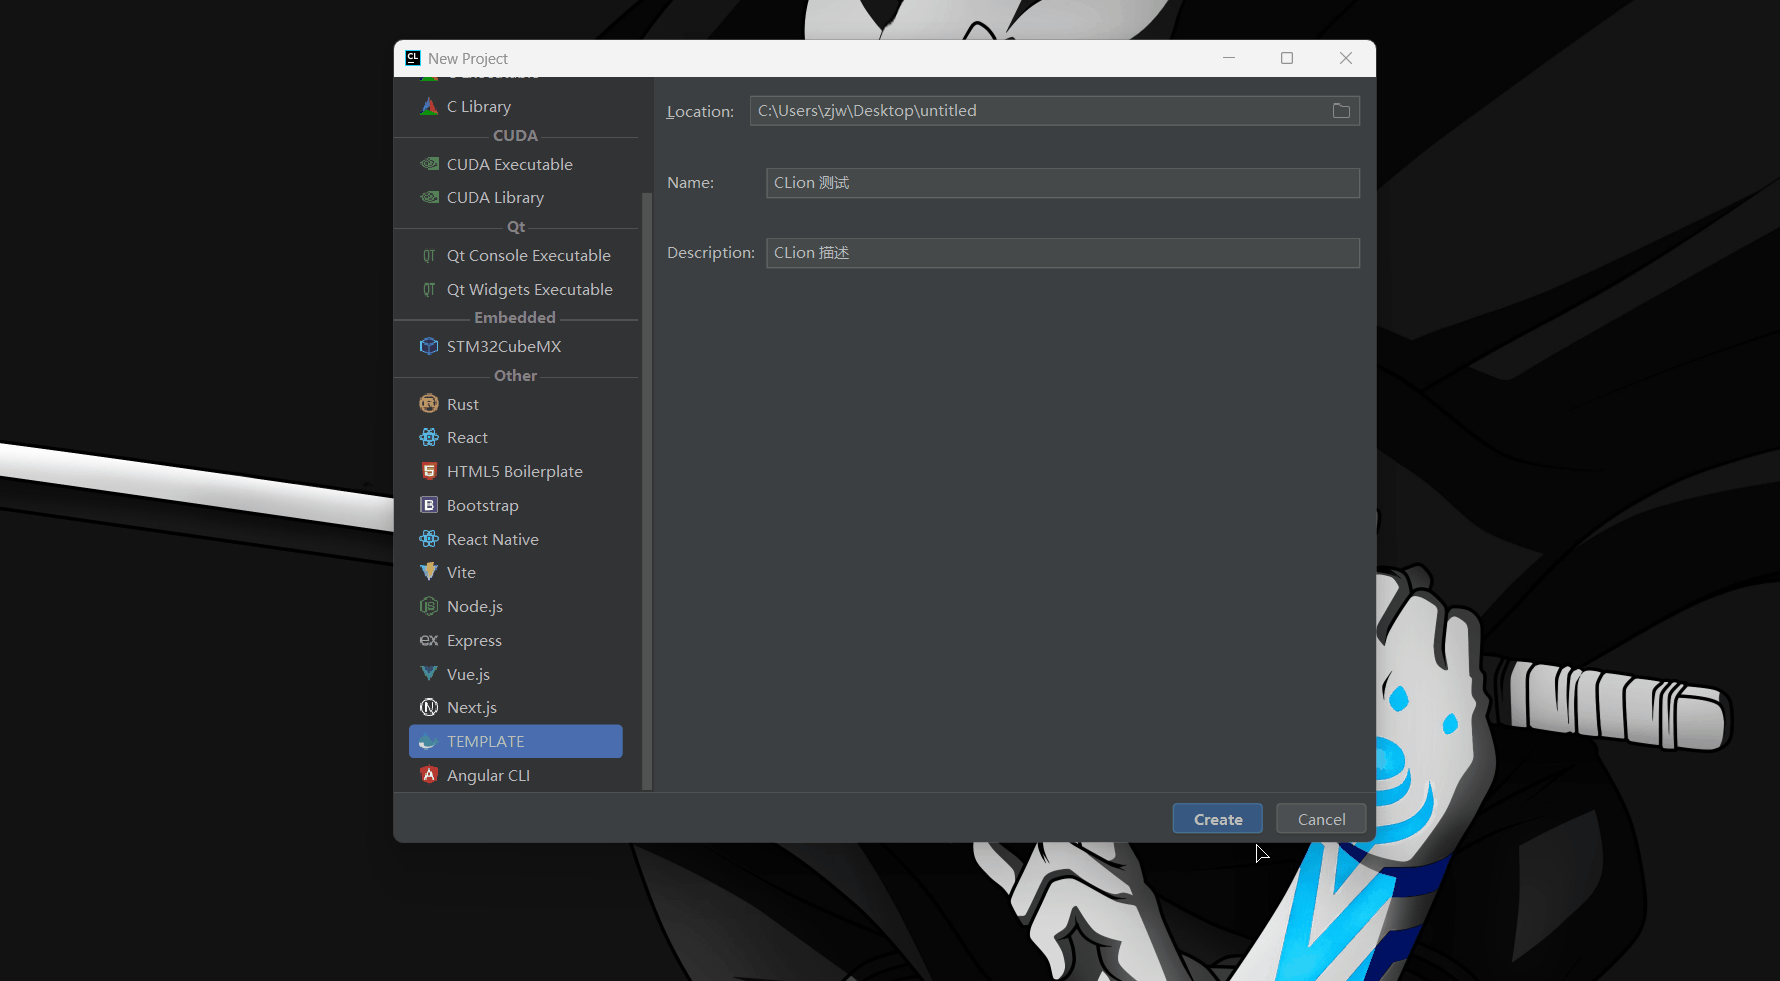Click into the Description input field

[1063, 253]
